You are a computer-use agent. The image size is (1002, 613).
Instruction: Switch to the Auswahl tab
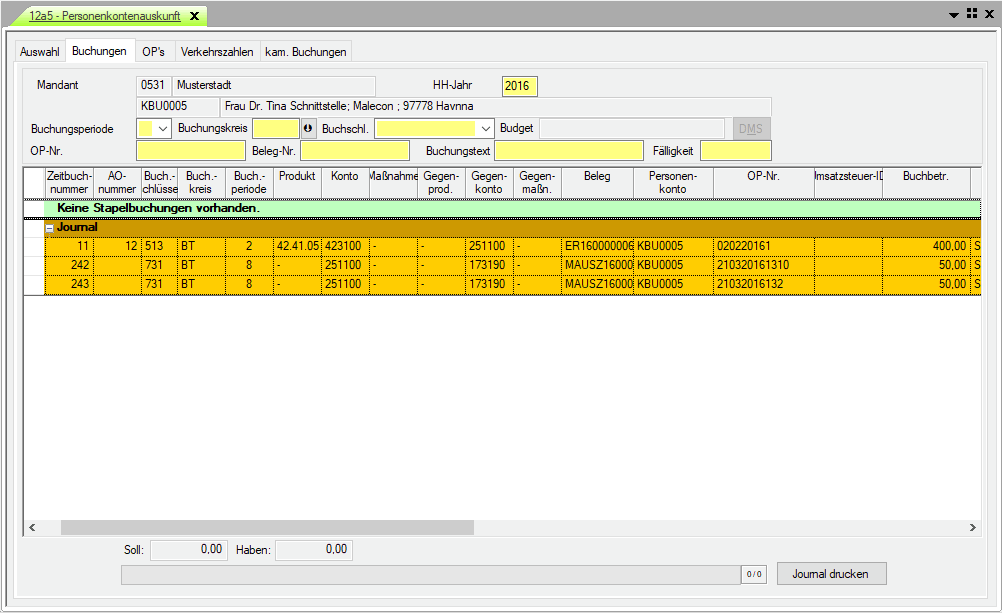pos(40,52)
